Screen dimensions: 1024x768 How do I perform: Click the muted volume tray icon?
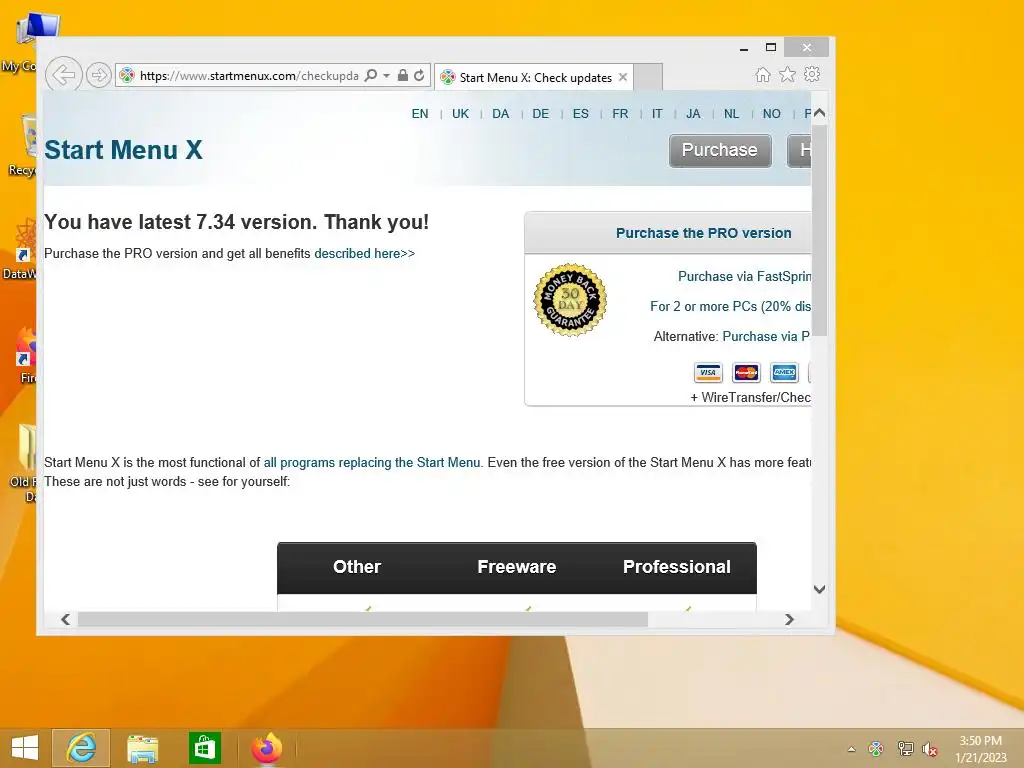tap(930, 748)
